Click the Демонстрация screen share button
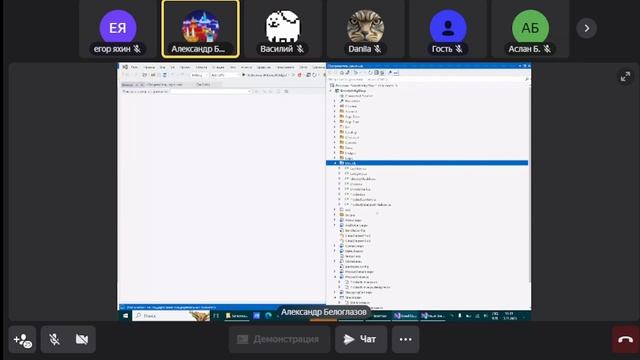This screenshot has height=360, width=640. (x=279, y=339)
